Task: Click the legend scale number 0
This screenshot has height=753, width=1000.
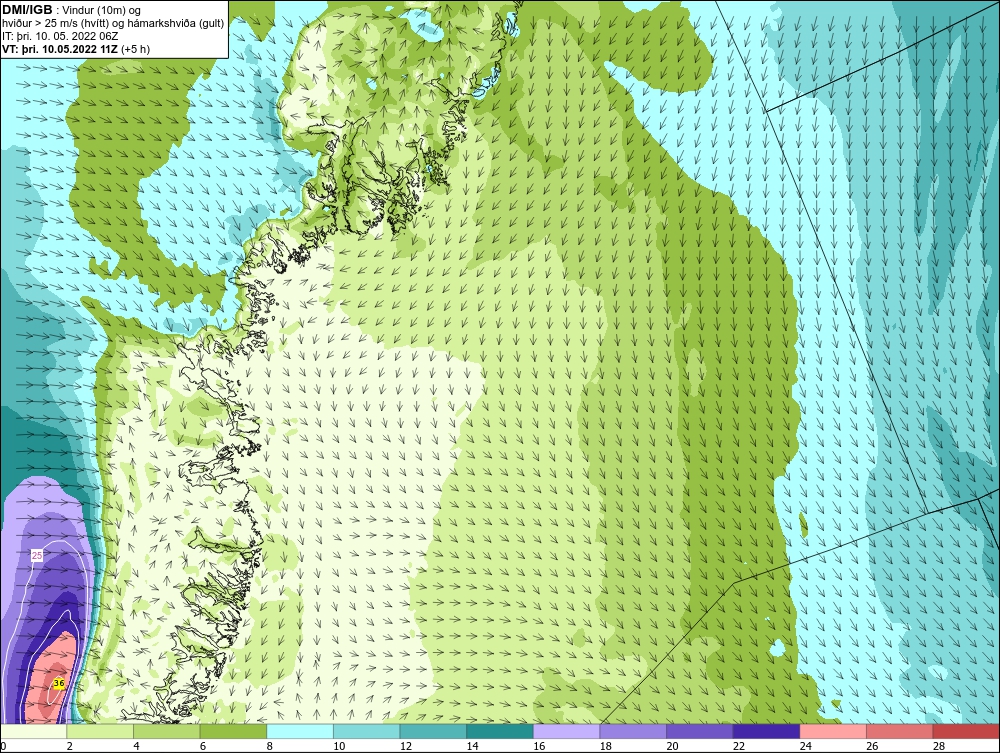Action: (x=3, y=746)
